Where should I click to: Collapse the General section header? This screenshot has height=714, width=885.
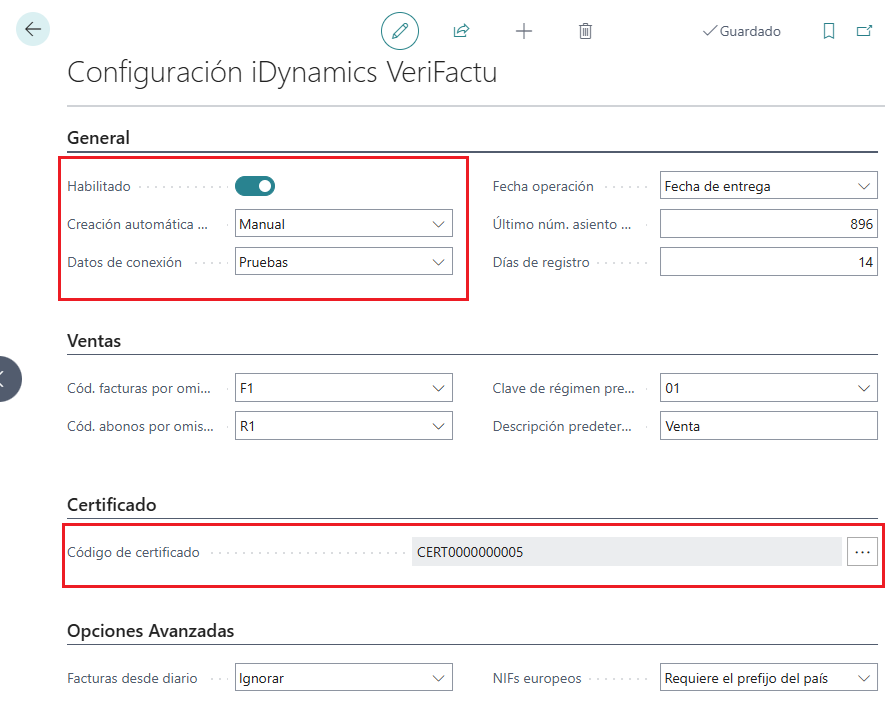pos(99,138)
